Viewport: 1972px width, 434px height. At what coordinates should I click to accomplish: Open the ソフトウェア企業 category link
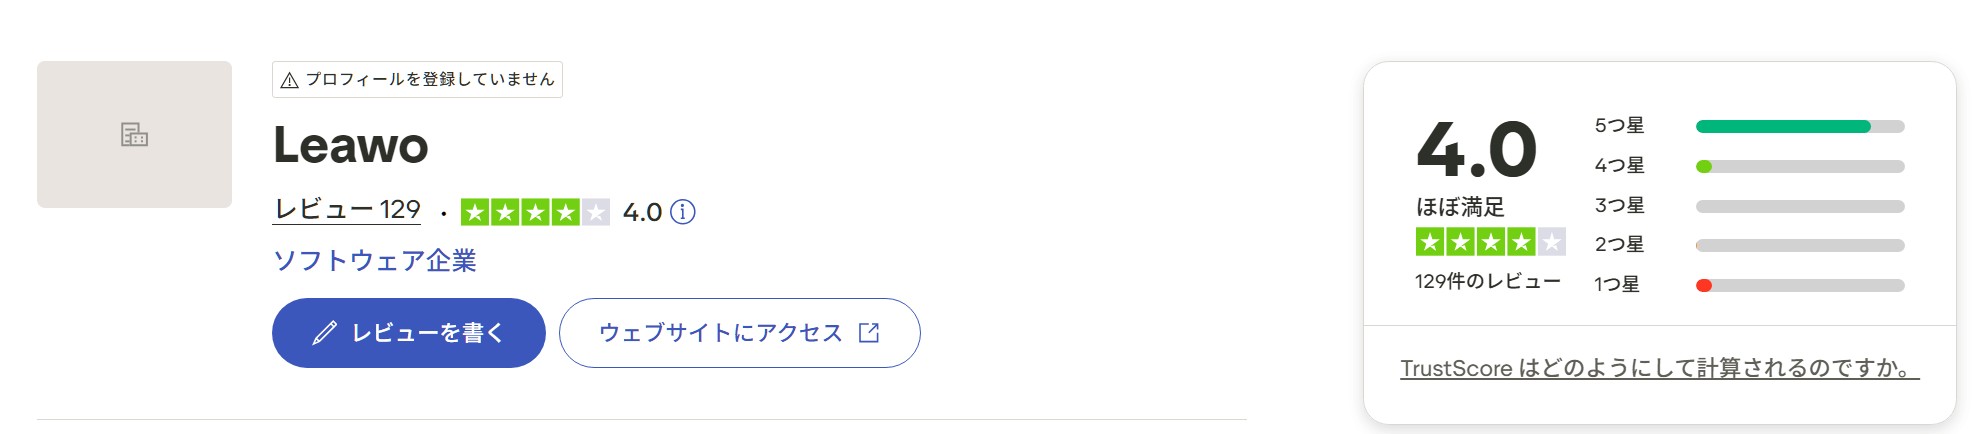(375, 261)
